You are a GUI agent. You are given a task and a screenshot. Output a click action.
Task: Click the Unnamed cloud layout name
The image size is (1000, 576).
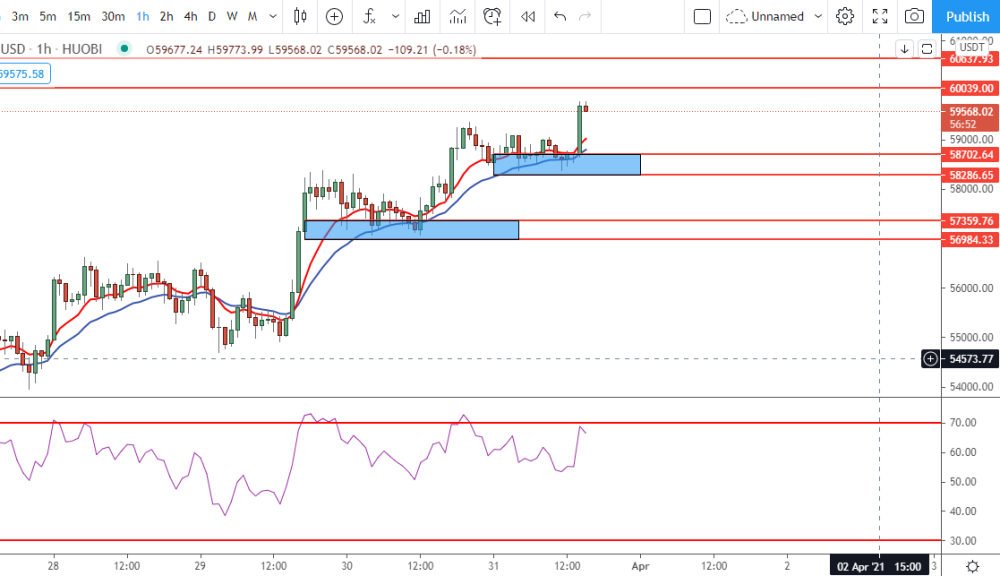(765, 17)
